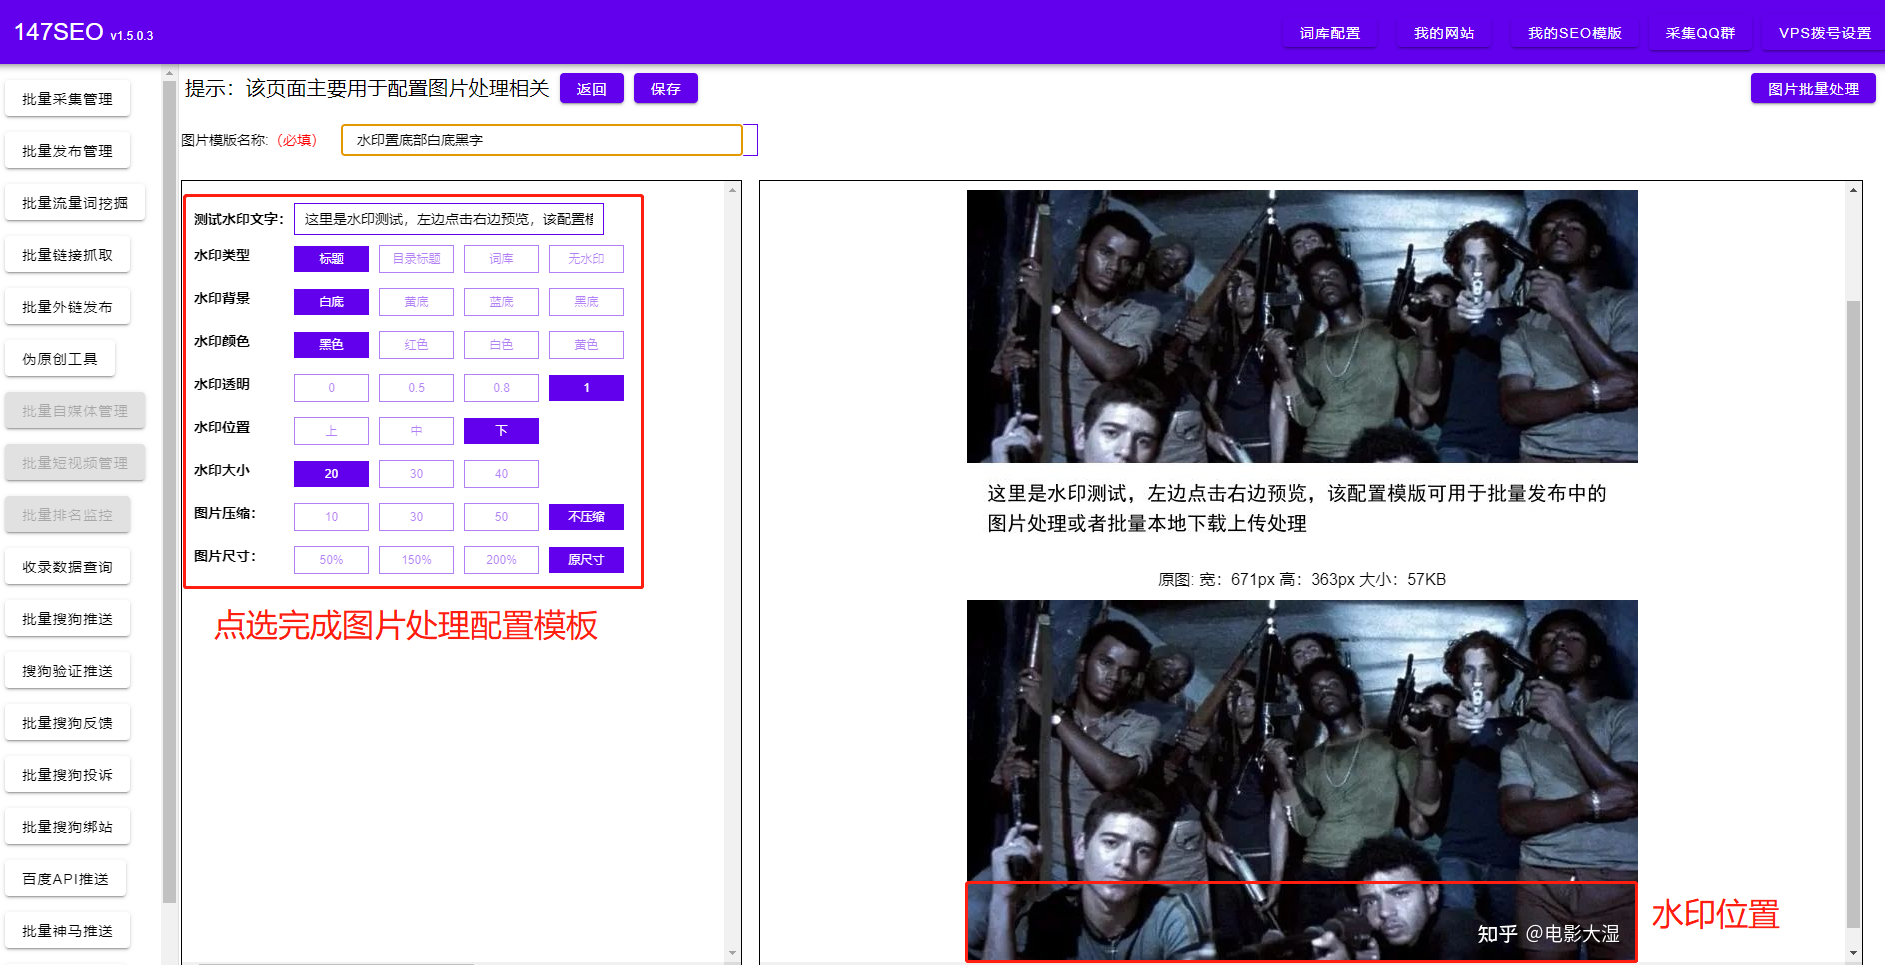Open 批量神马推送 in sidebar

pos(67,931)
